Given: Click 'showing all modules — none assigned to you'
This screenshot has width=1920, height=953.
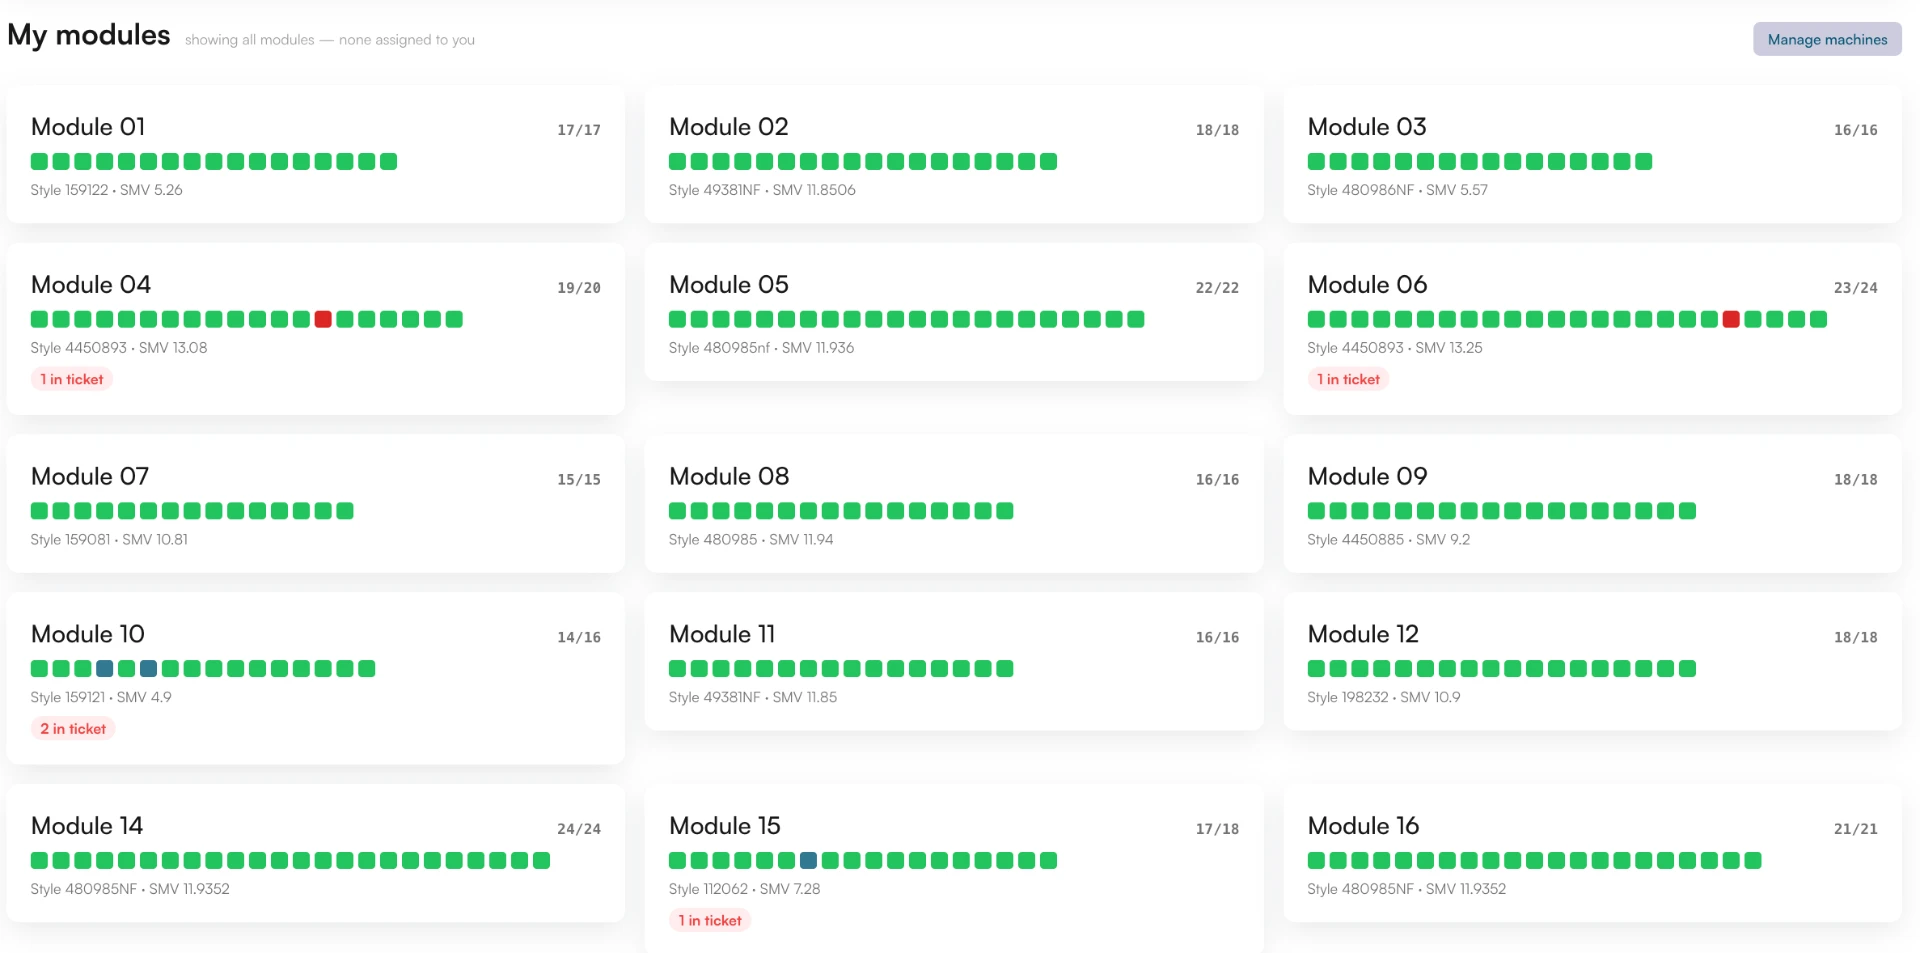Looking at the screenshot, I should (x=330, y=40).
